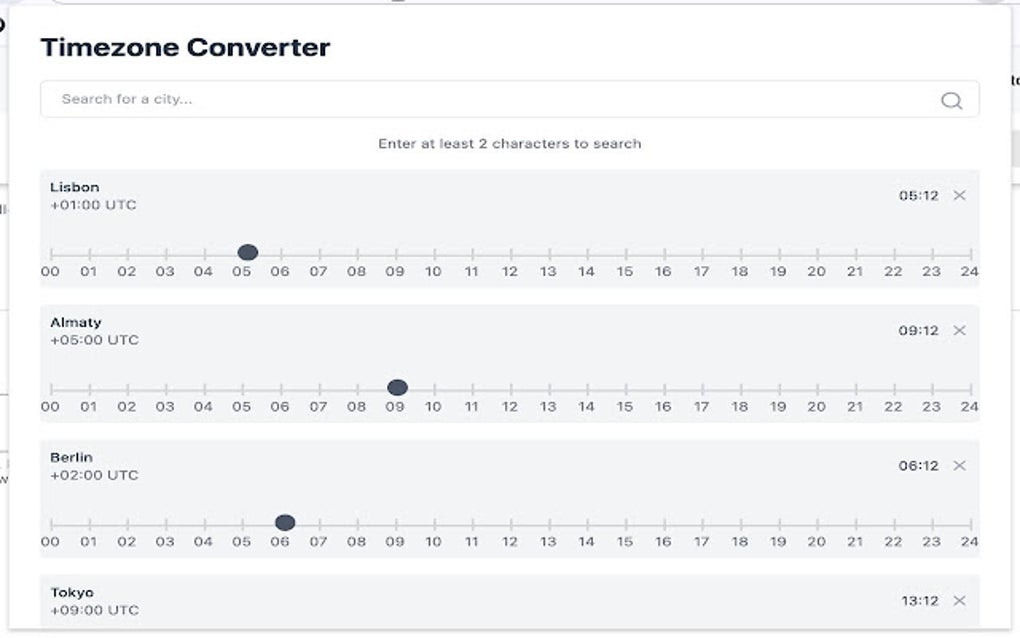Remove Lisbon from the converter
This screenshot has width=1020, height=638.
click(x=960, y=194)
